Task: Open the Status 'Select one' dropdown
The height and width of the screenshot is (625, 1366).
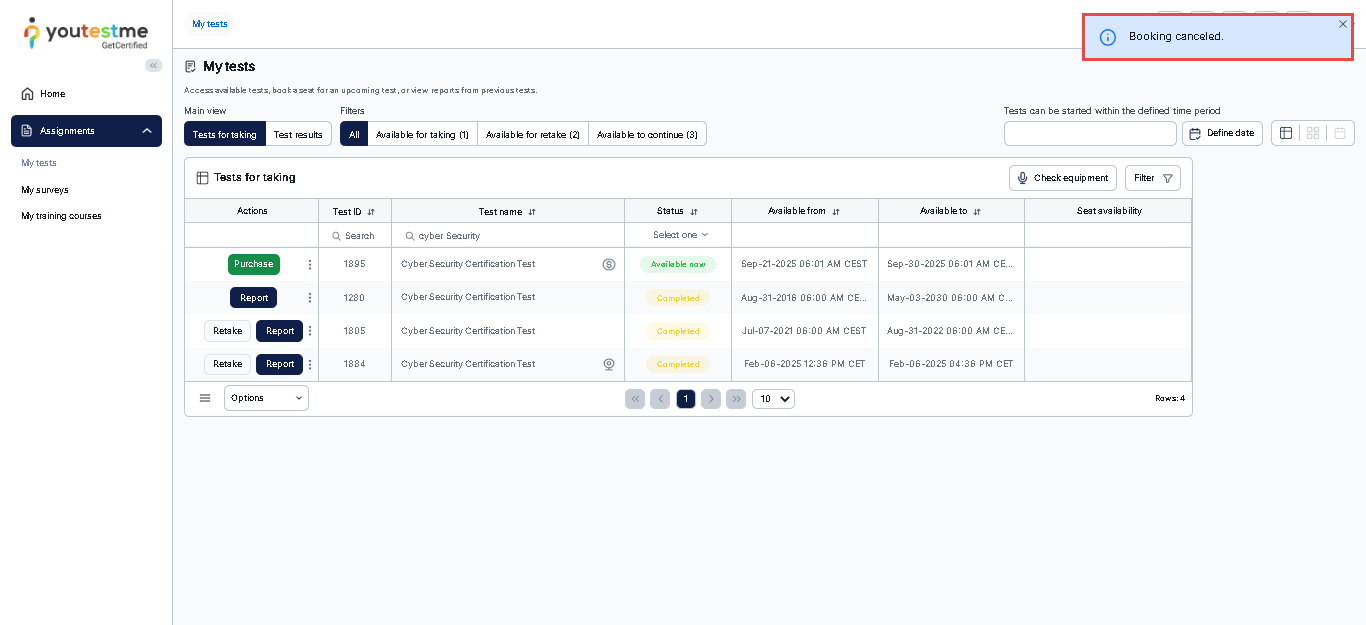Action: [680, 235]
